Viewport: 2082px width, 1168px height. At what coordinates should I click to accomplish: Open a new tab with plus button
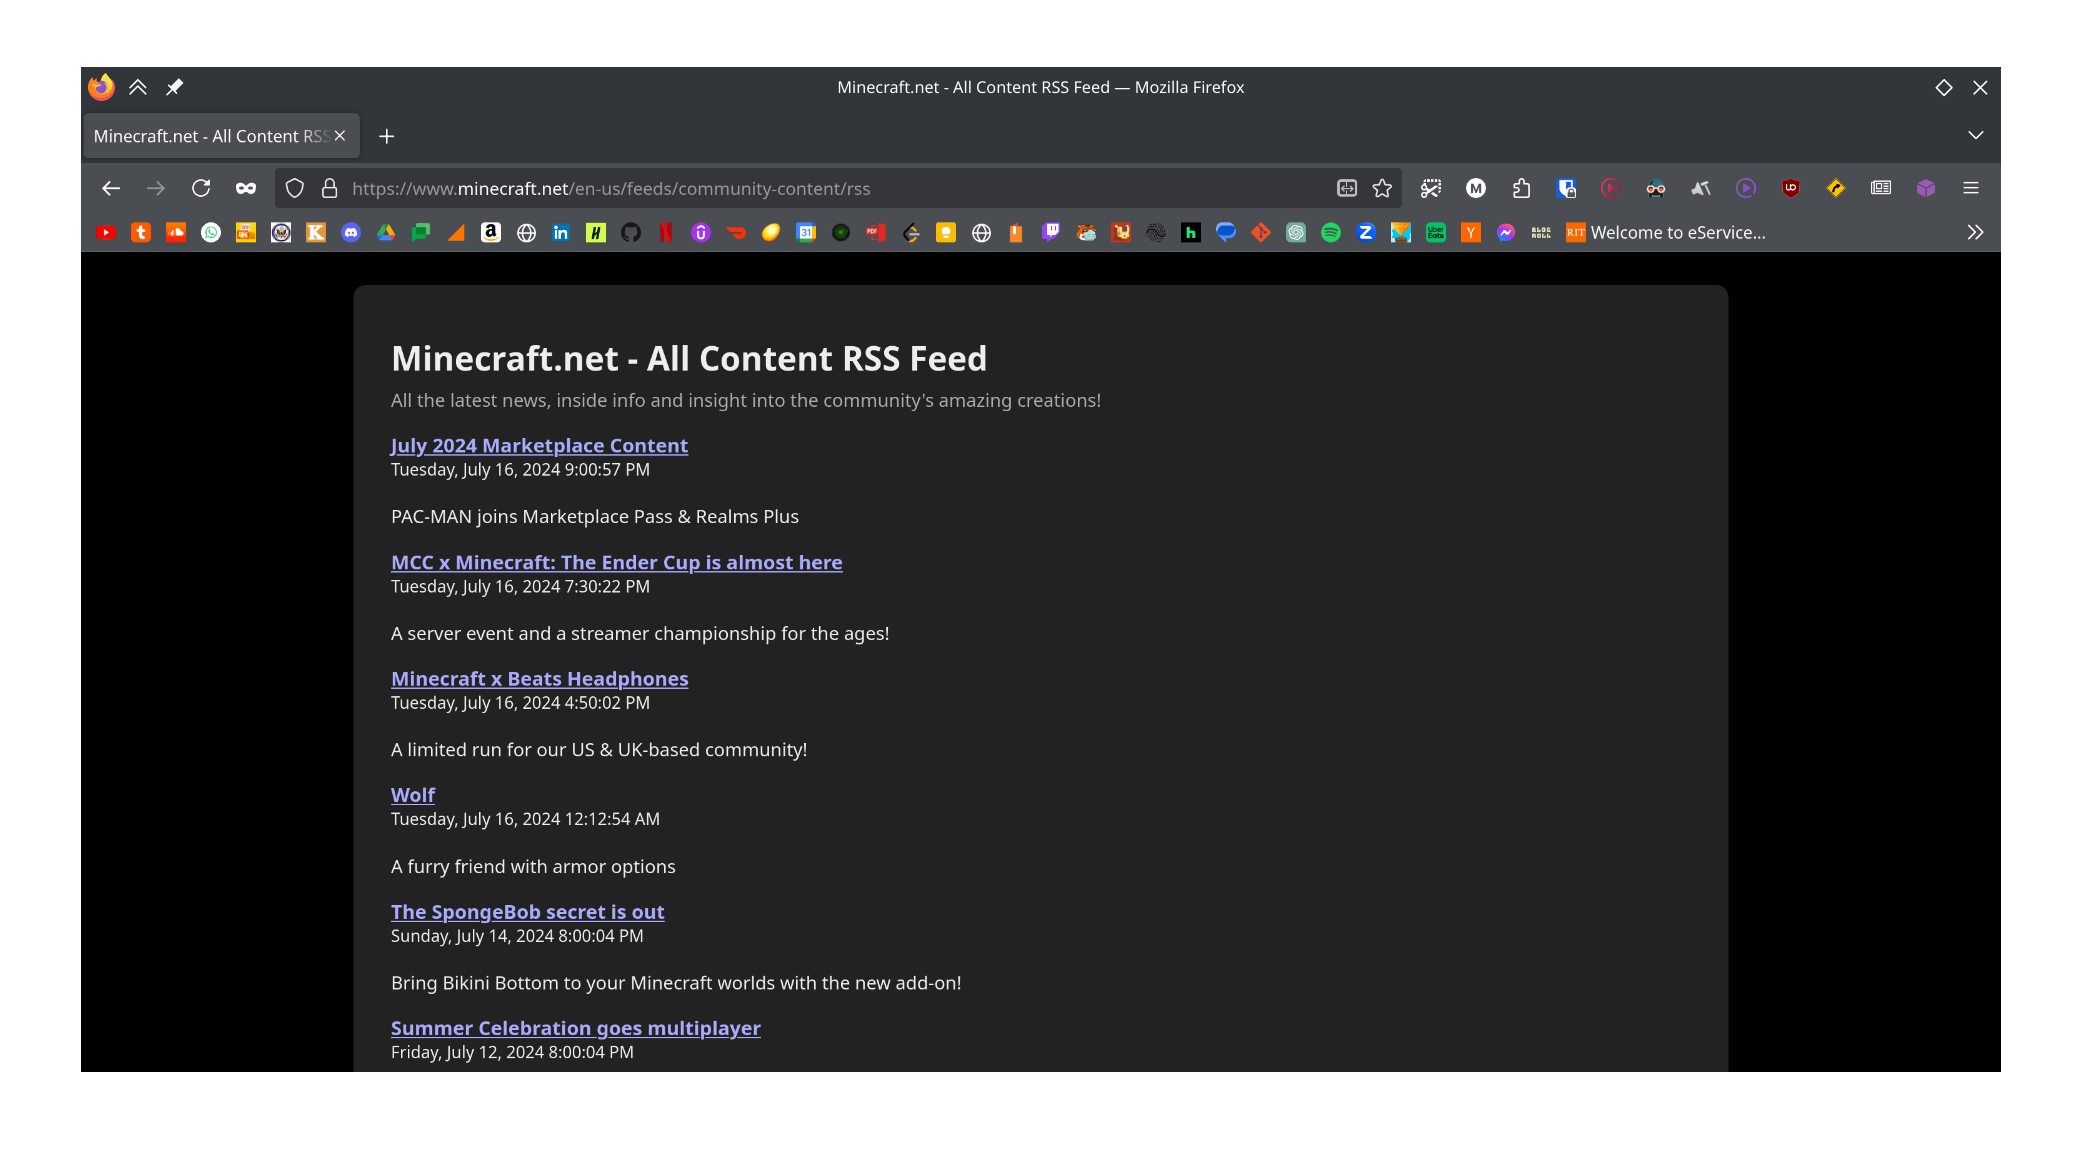tap(387, 136)
